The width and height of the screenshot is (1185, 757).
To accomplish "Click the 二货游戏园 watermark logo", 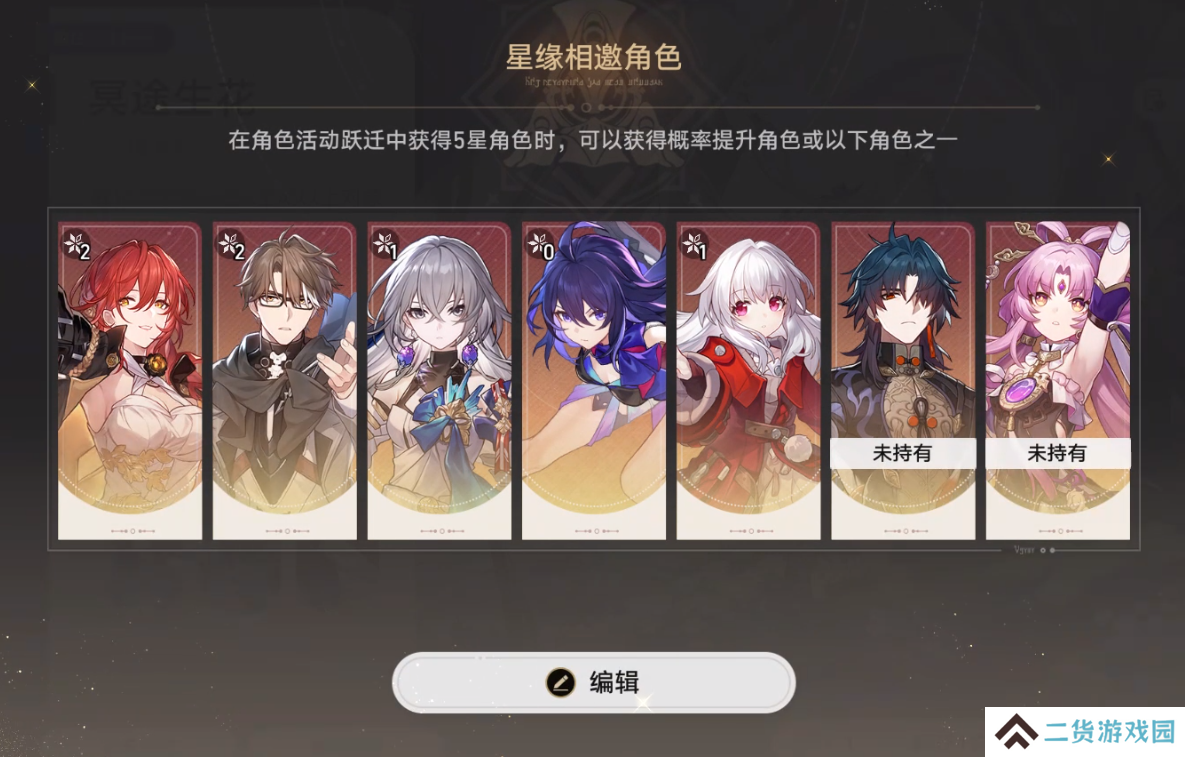I will click(1016, 731).
